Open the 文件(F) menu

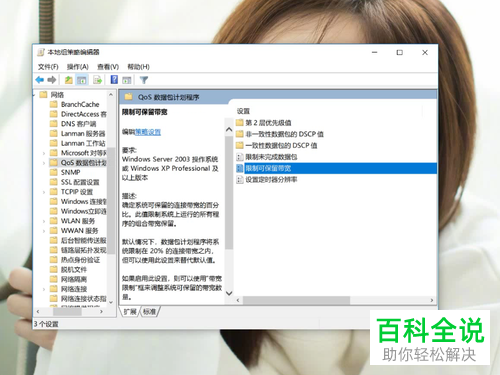48,67
